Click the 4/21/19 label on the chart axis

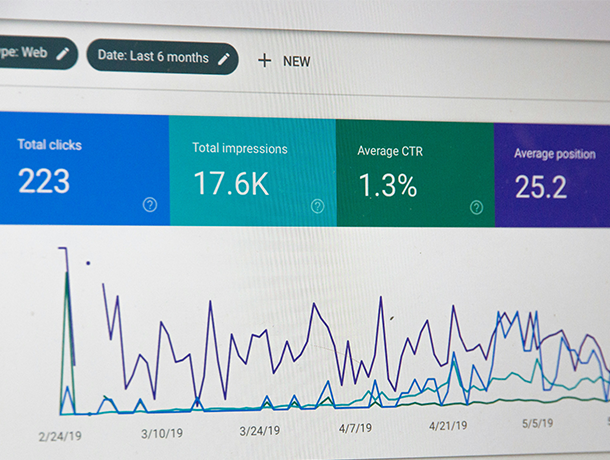451,426
